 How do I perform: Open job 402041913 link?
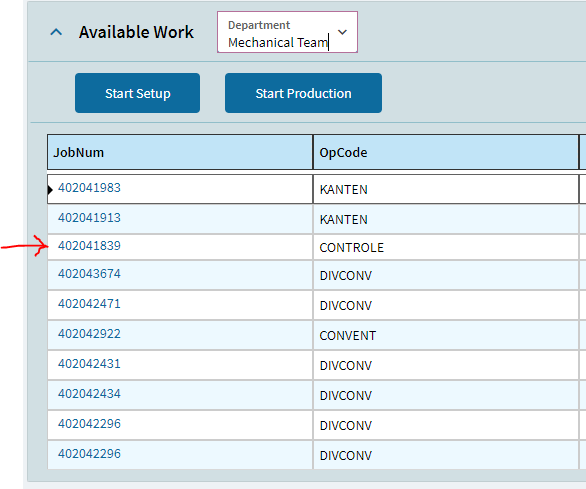point(89,218)
